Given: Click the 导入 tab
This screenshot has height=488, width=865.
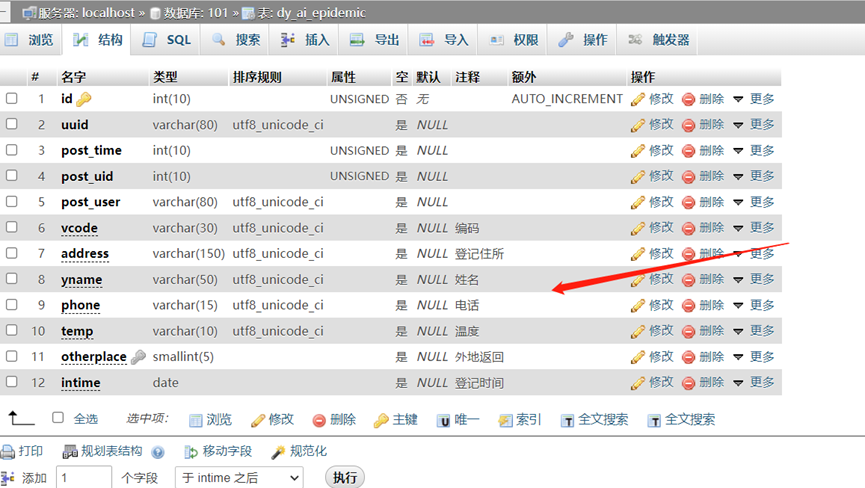Looking at the screenshot, I should 444,40.
